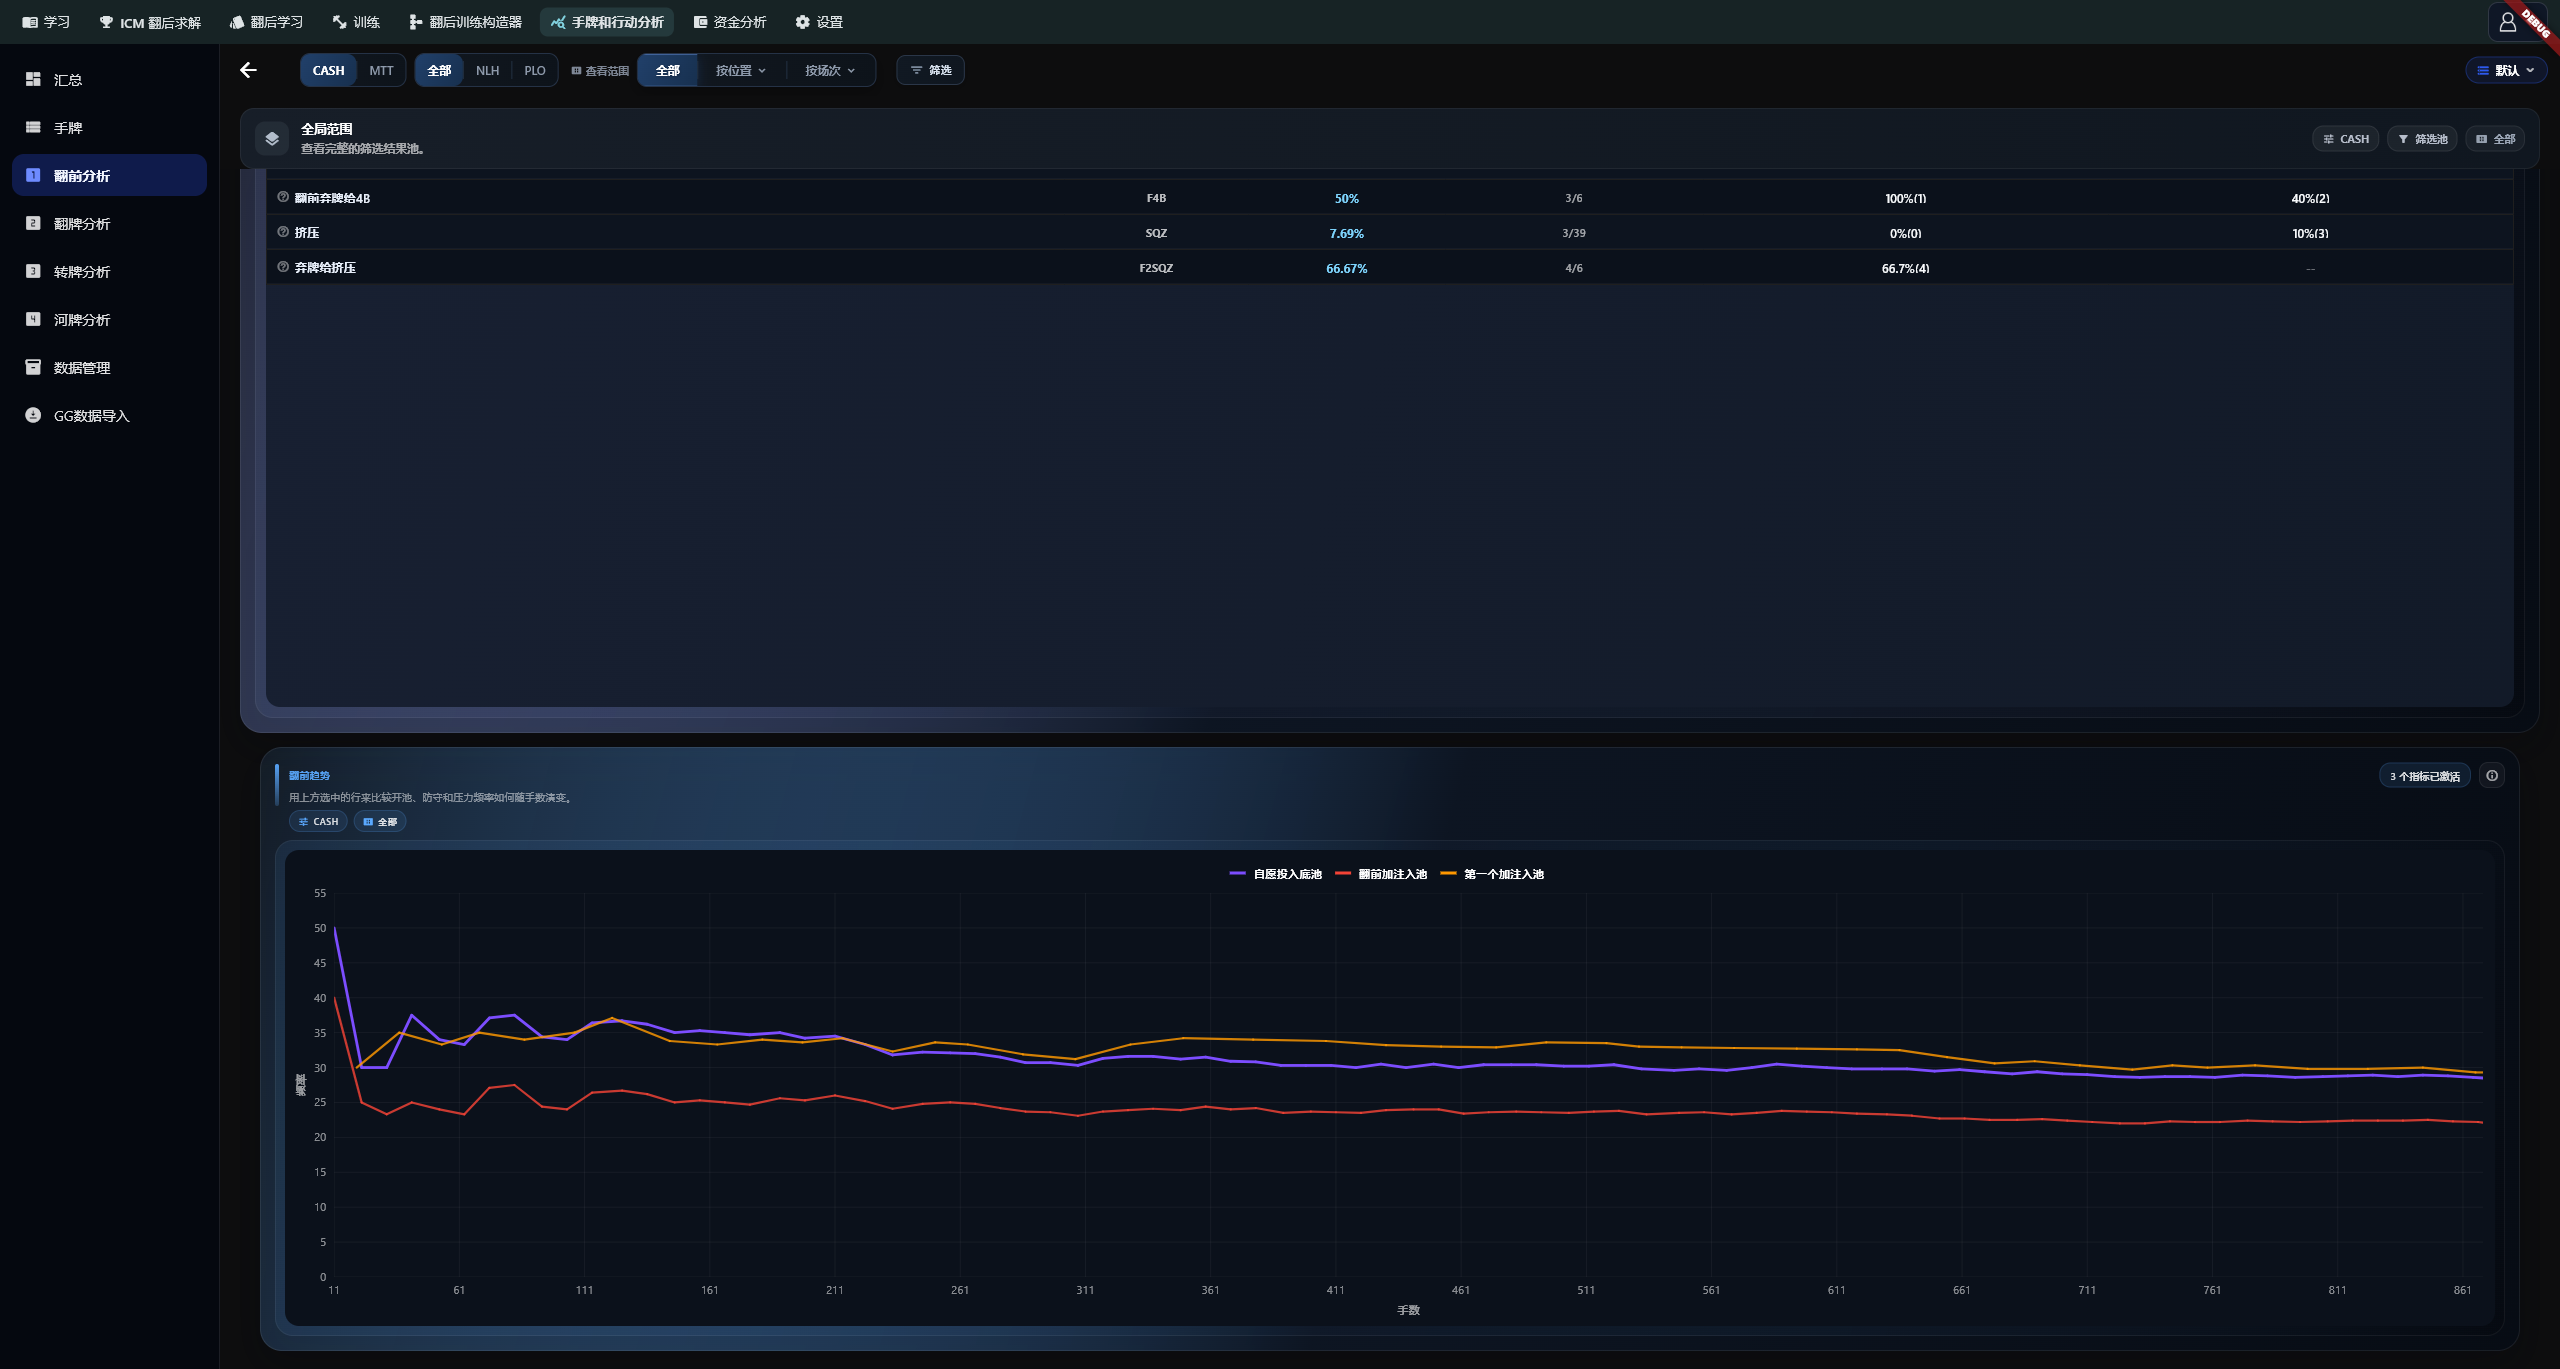Switch to MTT game type
2560x1369 pixels.
click(x=381, y=70)
